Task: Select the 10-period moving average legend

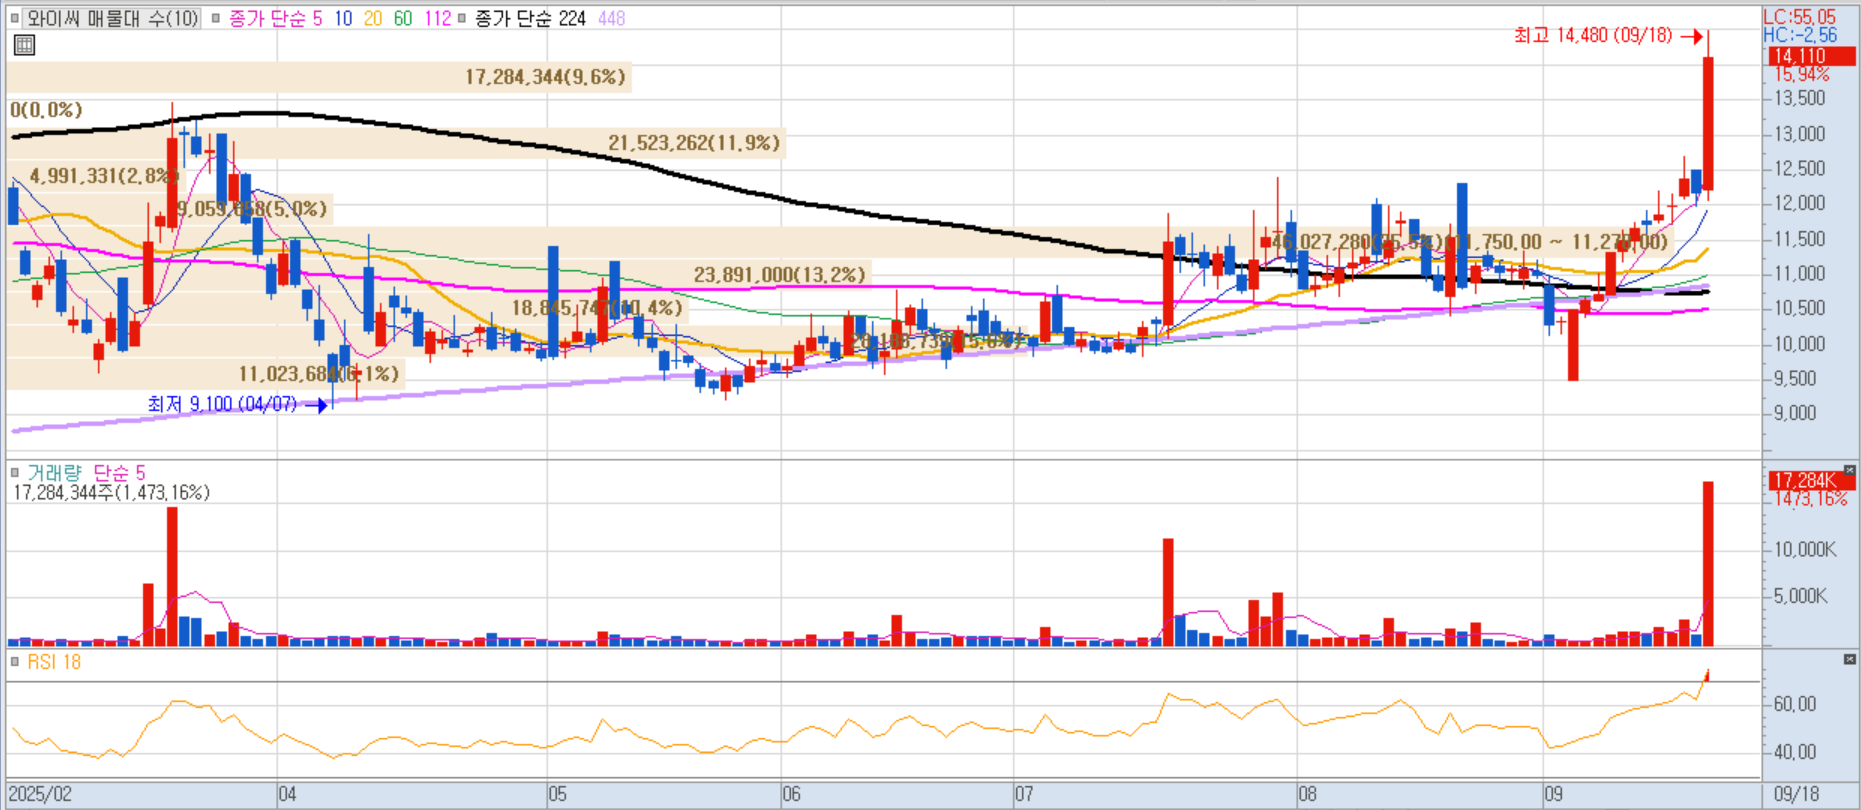Action: tap(343, 18)
